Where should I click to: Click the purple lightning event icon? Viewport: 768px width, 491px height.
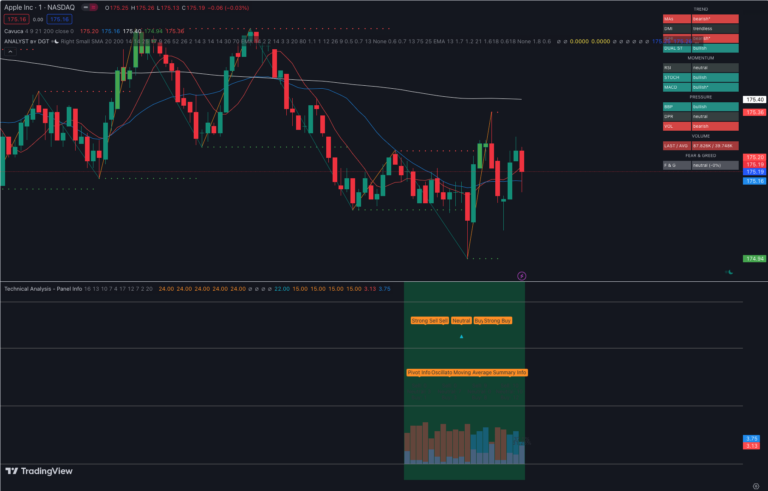pos(521,273)
